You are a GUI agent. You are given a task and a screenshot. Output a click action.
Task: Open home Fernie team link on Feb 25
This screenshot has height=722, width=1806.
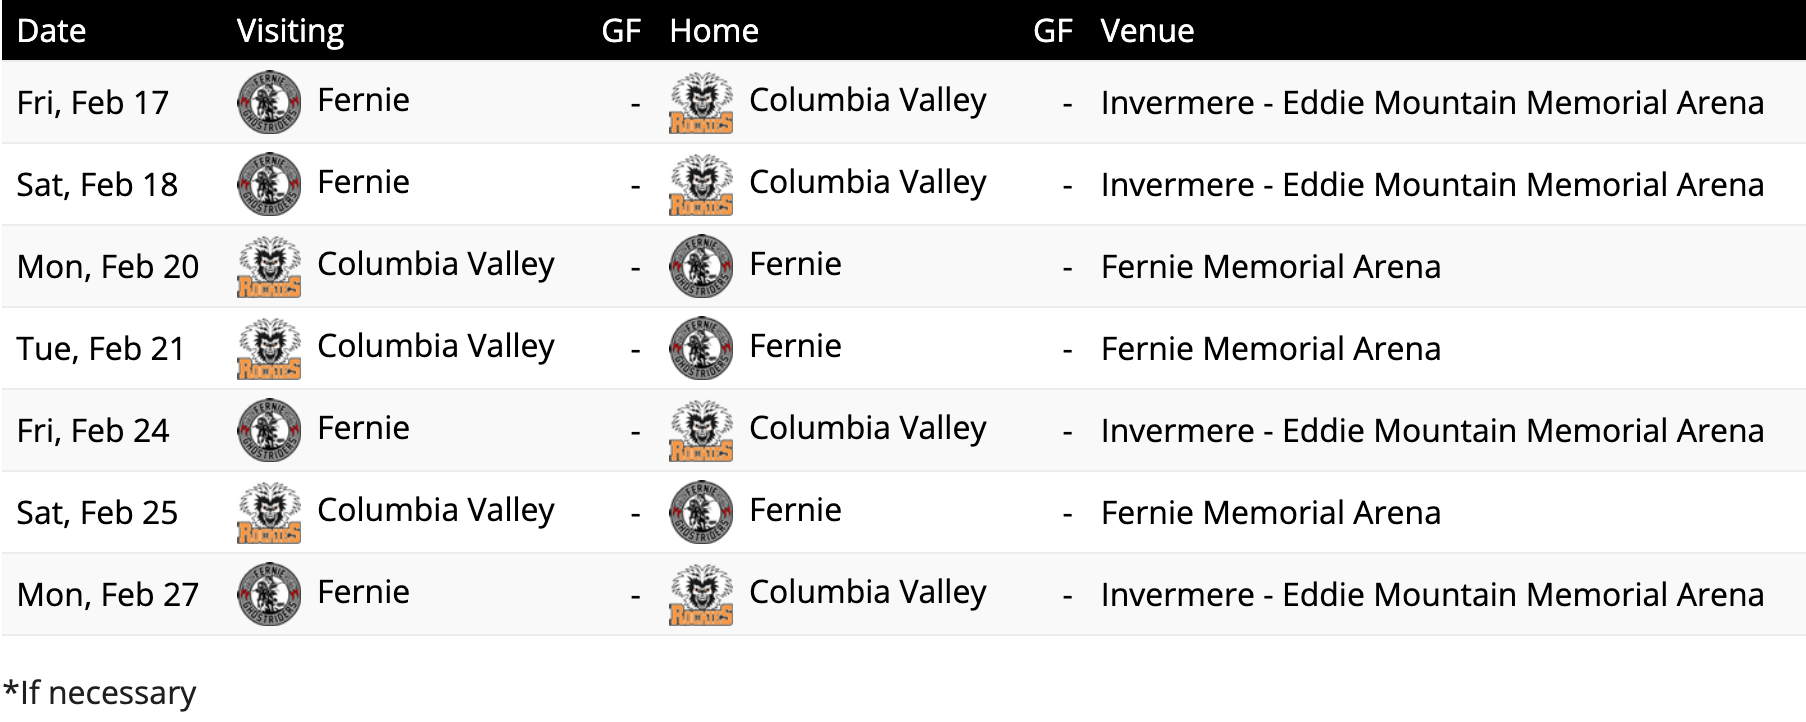tap(795, 510)
